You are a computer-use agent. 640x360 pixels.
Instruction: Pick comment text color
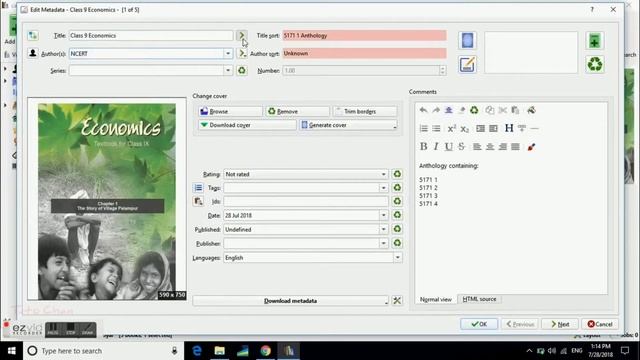pyautogui.click(x=531, y=147)
